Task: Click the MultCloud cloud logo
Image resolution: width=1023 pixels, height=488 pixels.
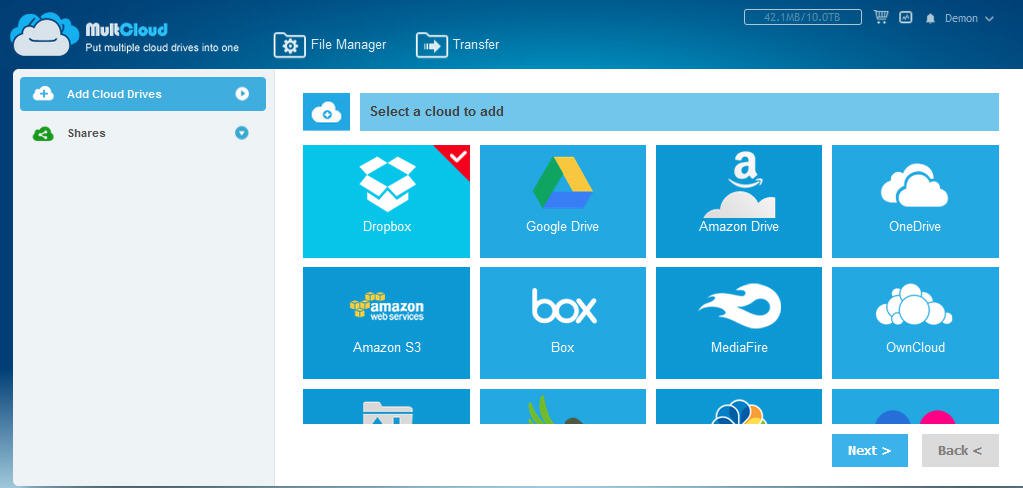Action: tap(44, 34)
